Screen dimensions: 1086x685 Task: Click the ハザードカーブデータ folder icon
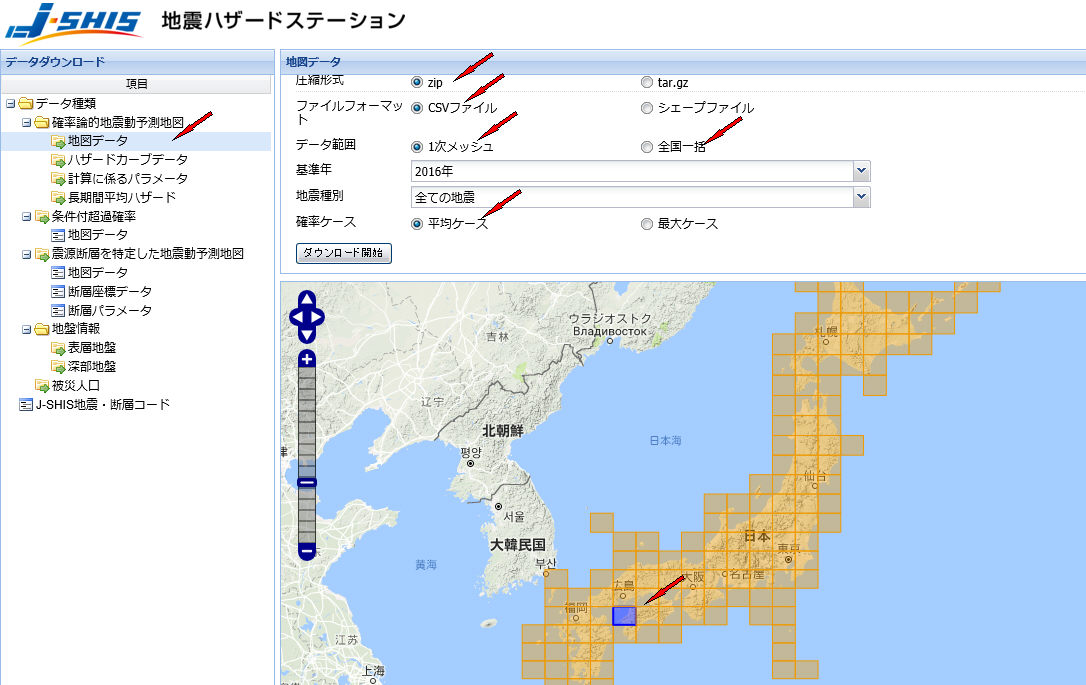coord(58,160)
